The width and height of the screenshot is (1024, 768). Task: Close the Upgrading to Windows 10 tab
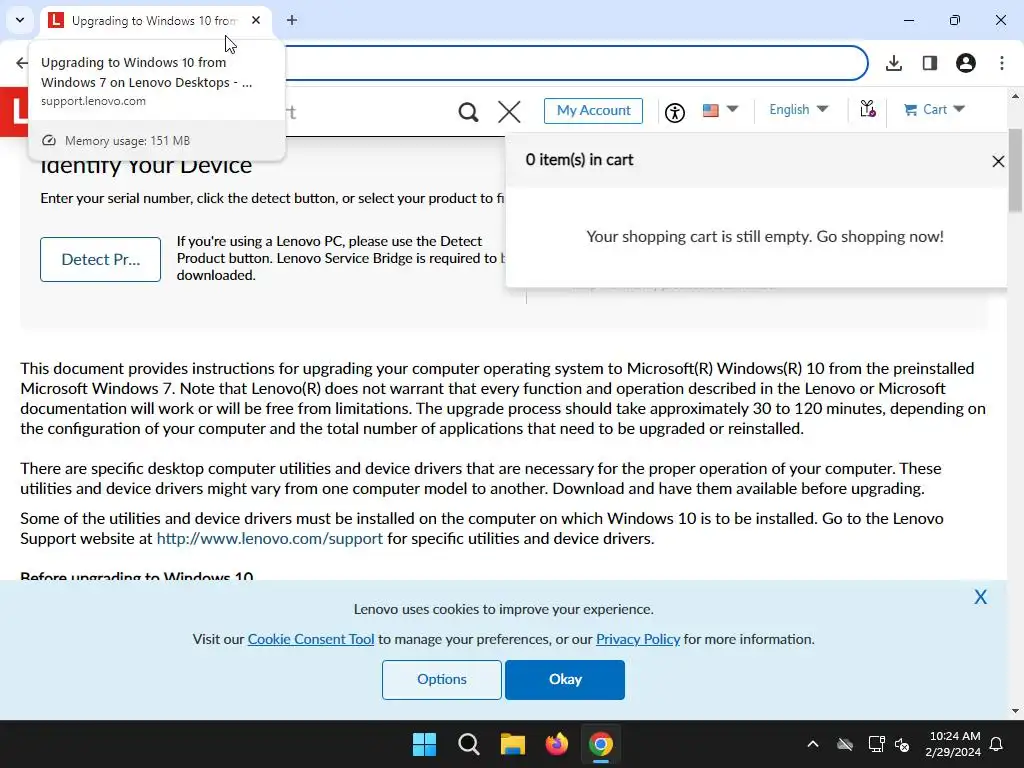[x=256, y=20]
